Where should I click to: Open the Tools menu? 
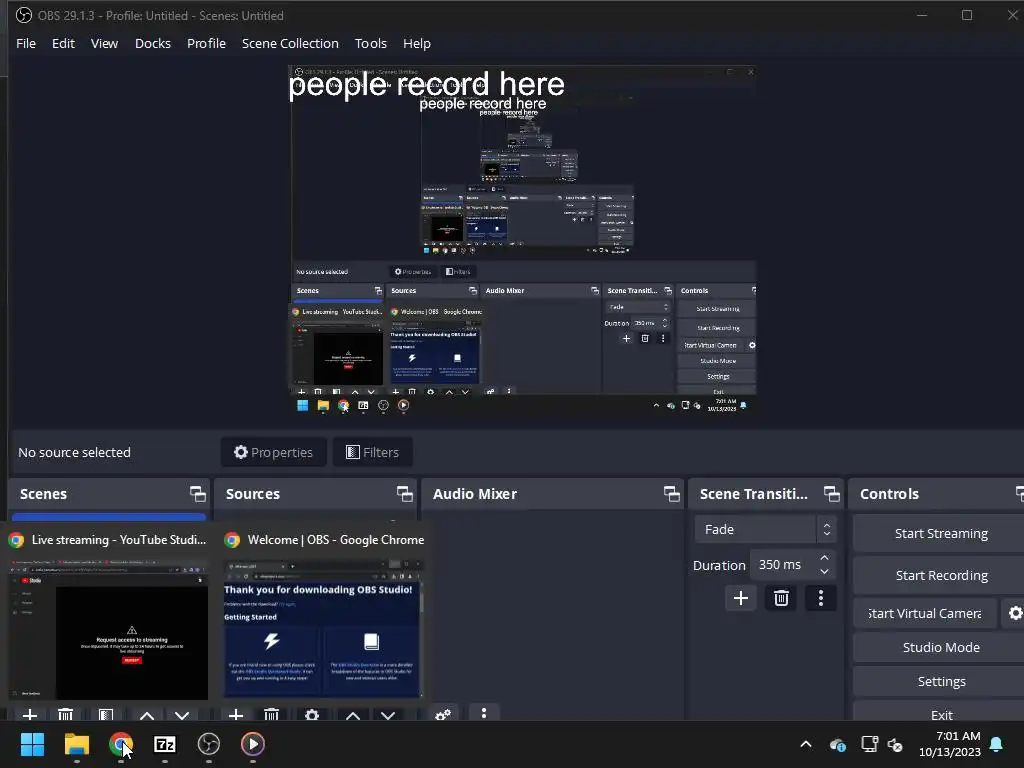click(371, 43)
